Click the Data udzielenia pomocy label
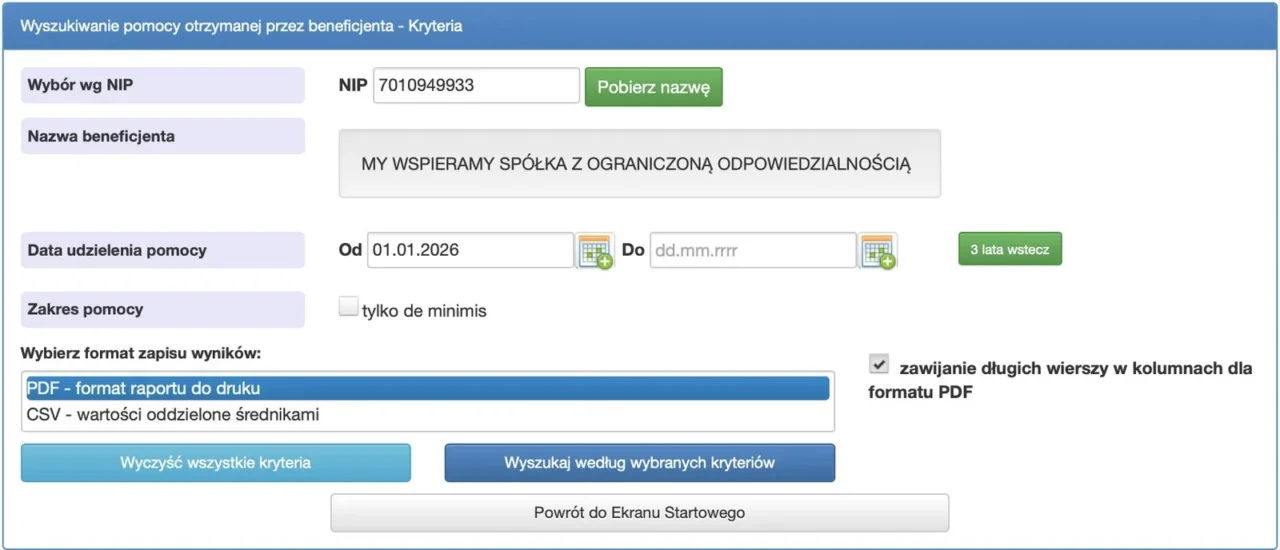The height and width of the screenshot is (550, 1280). point(163,250)
